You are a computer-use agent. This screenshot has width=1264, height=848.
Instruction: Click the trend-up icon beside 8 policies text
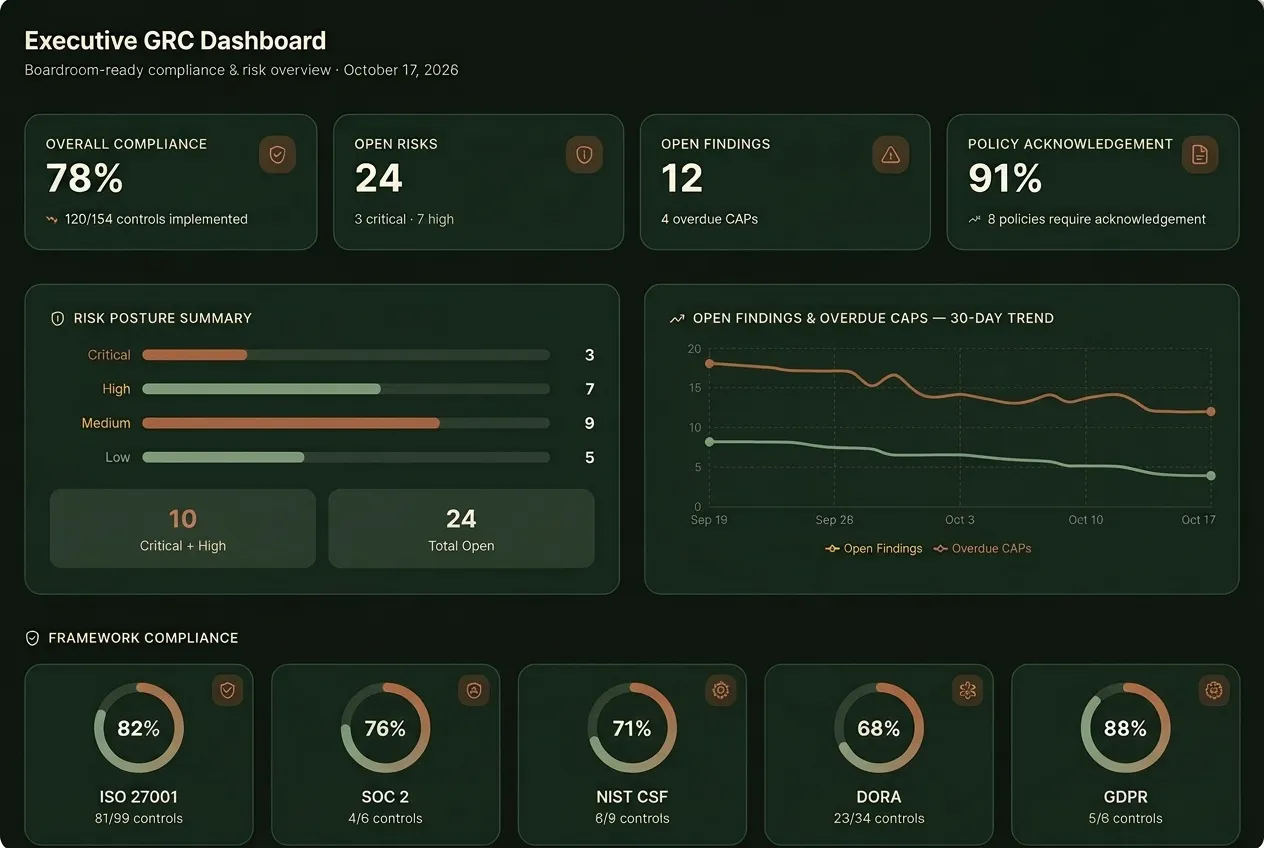974,219
